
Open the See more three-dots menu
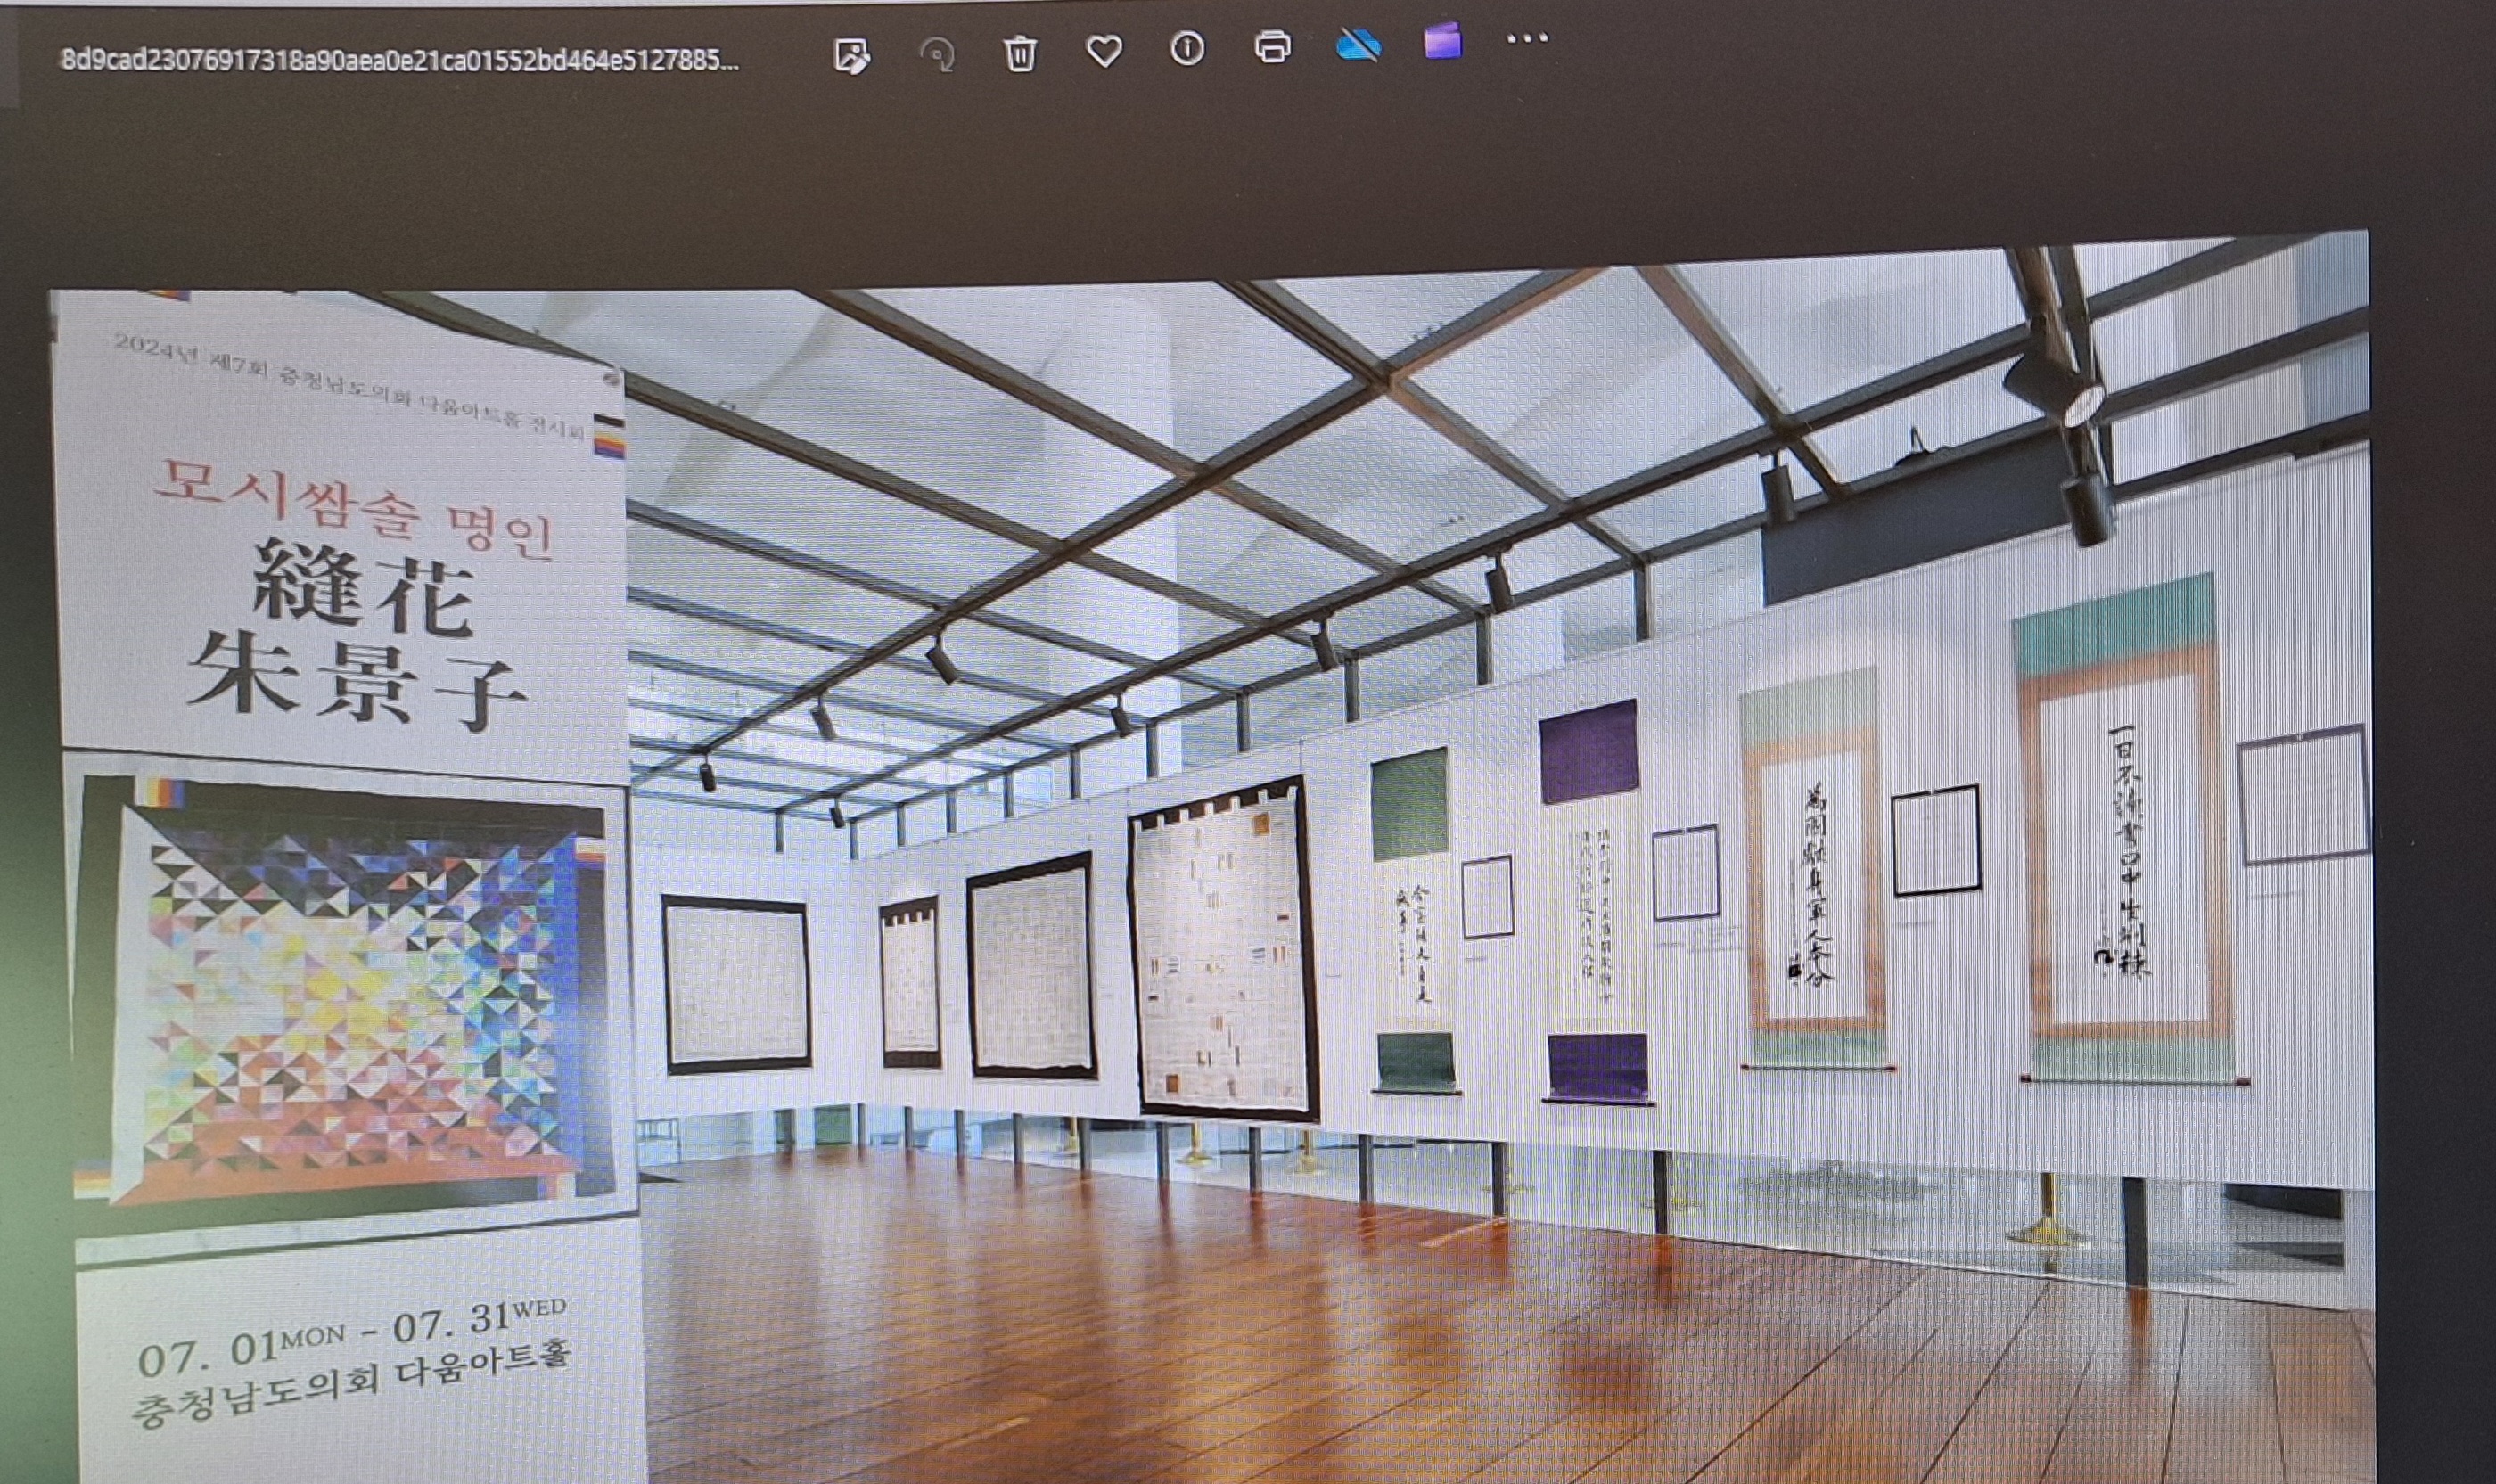(x=1527, y=39)
